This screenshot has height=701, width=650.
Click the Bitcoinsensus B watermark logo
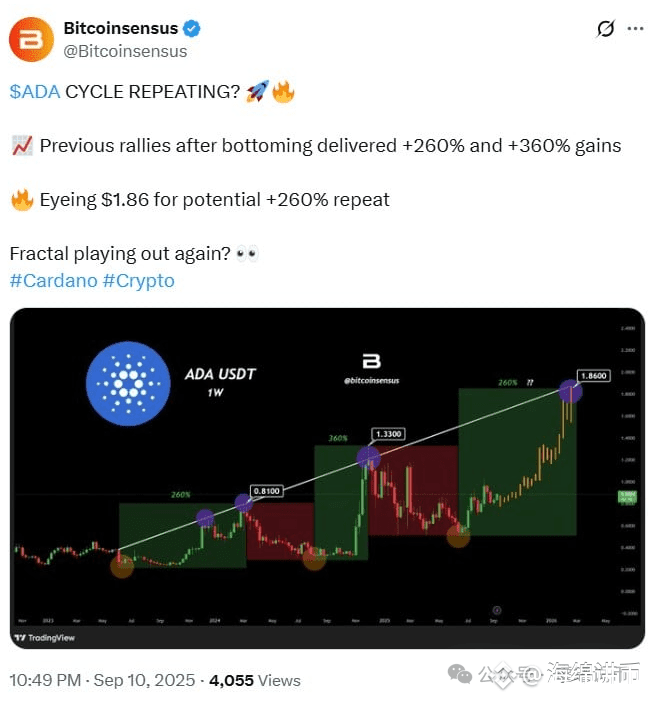[371, 361]
